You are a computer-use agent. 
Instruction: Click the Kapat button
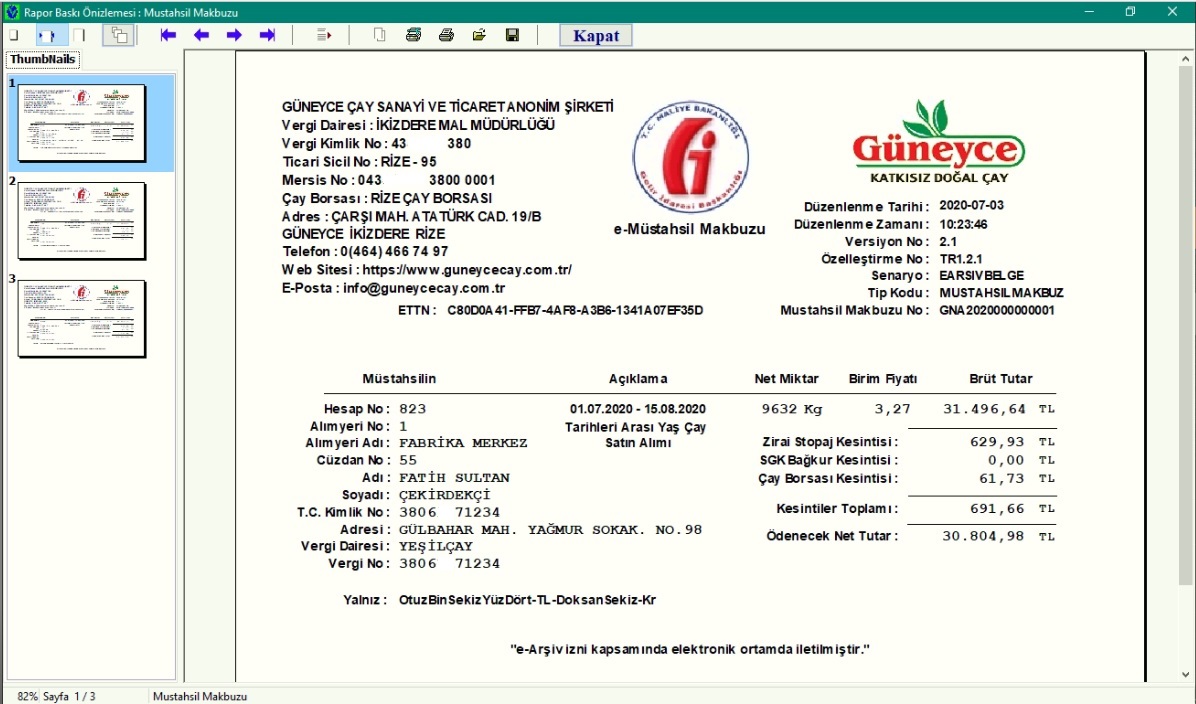(x=596, y=36)
